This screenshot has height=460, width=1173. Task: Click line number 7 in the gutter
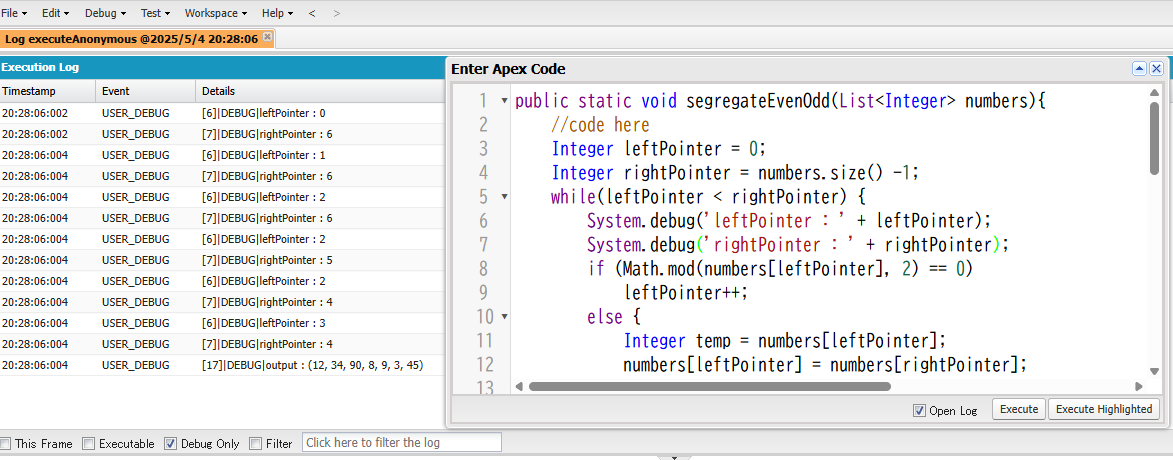point(481,245)
